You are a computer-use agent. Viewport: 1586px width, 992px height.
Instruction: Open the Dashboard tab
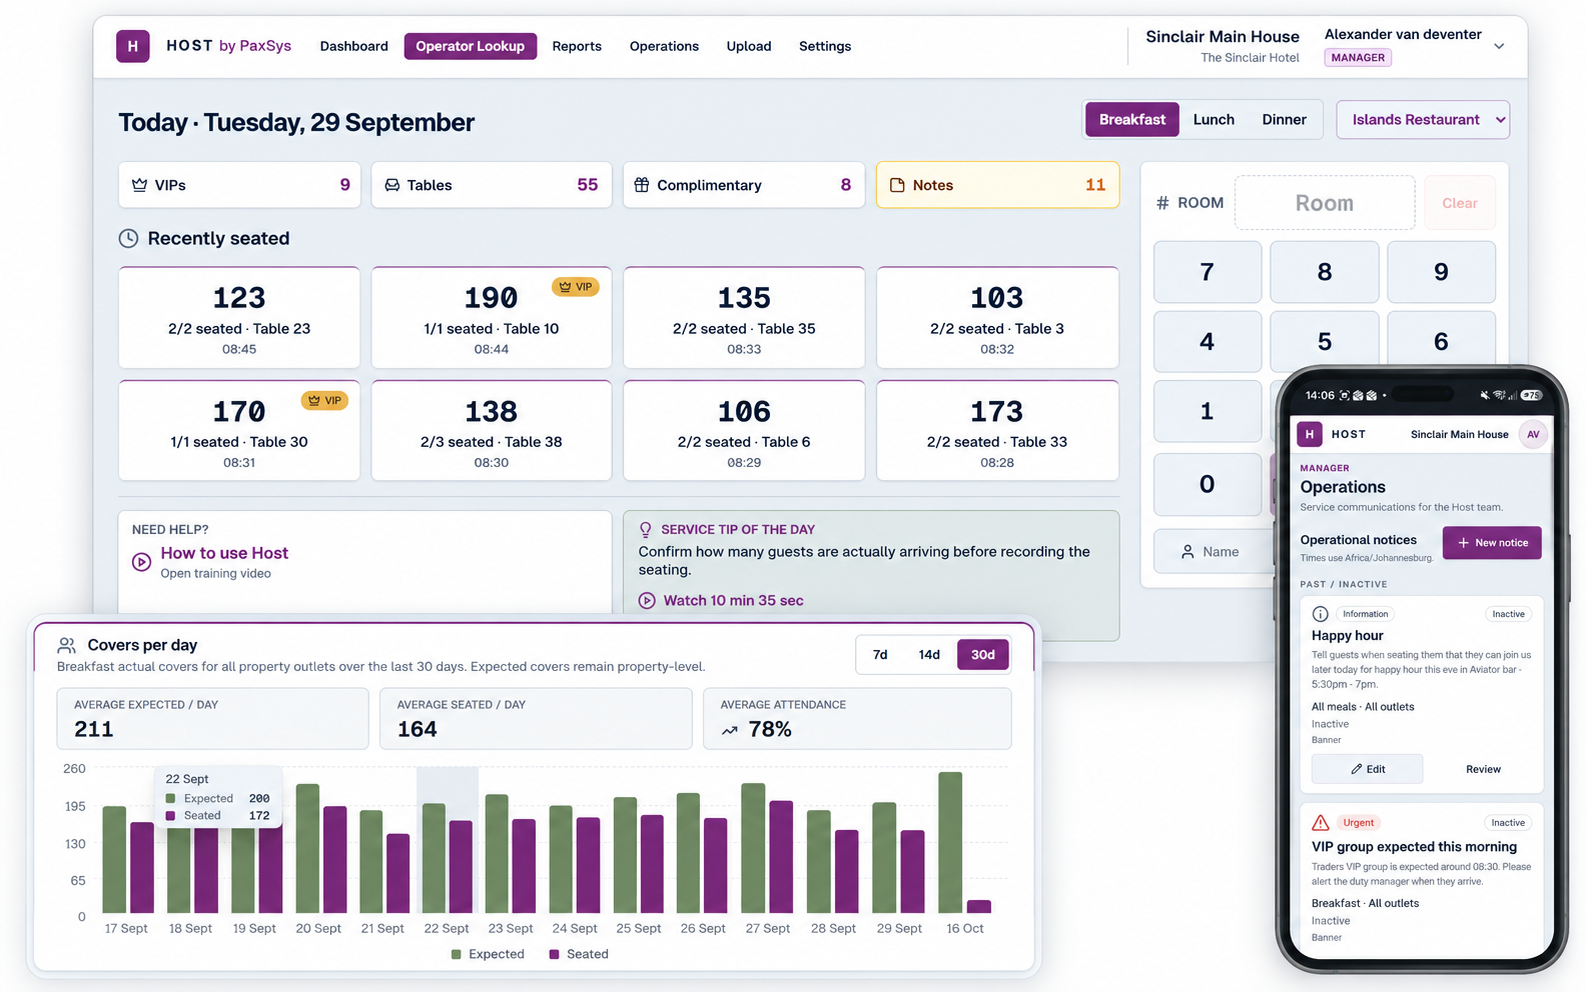[x=354, y=46]
